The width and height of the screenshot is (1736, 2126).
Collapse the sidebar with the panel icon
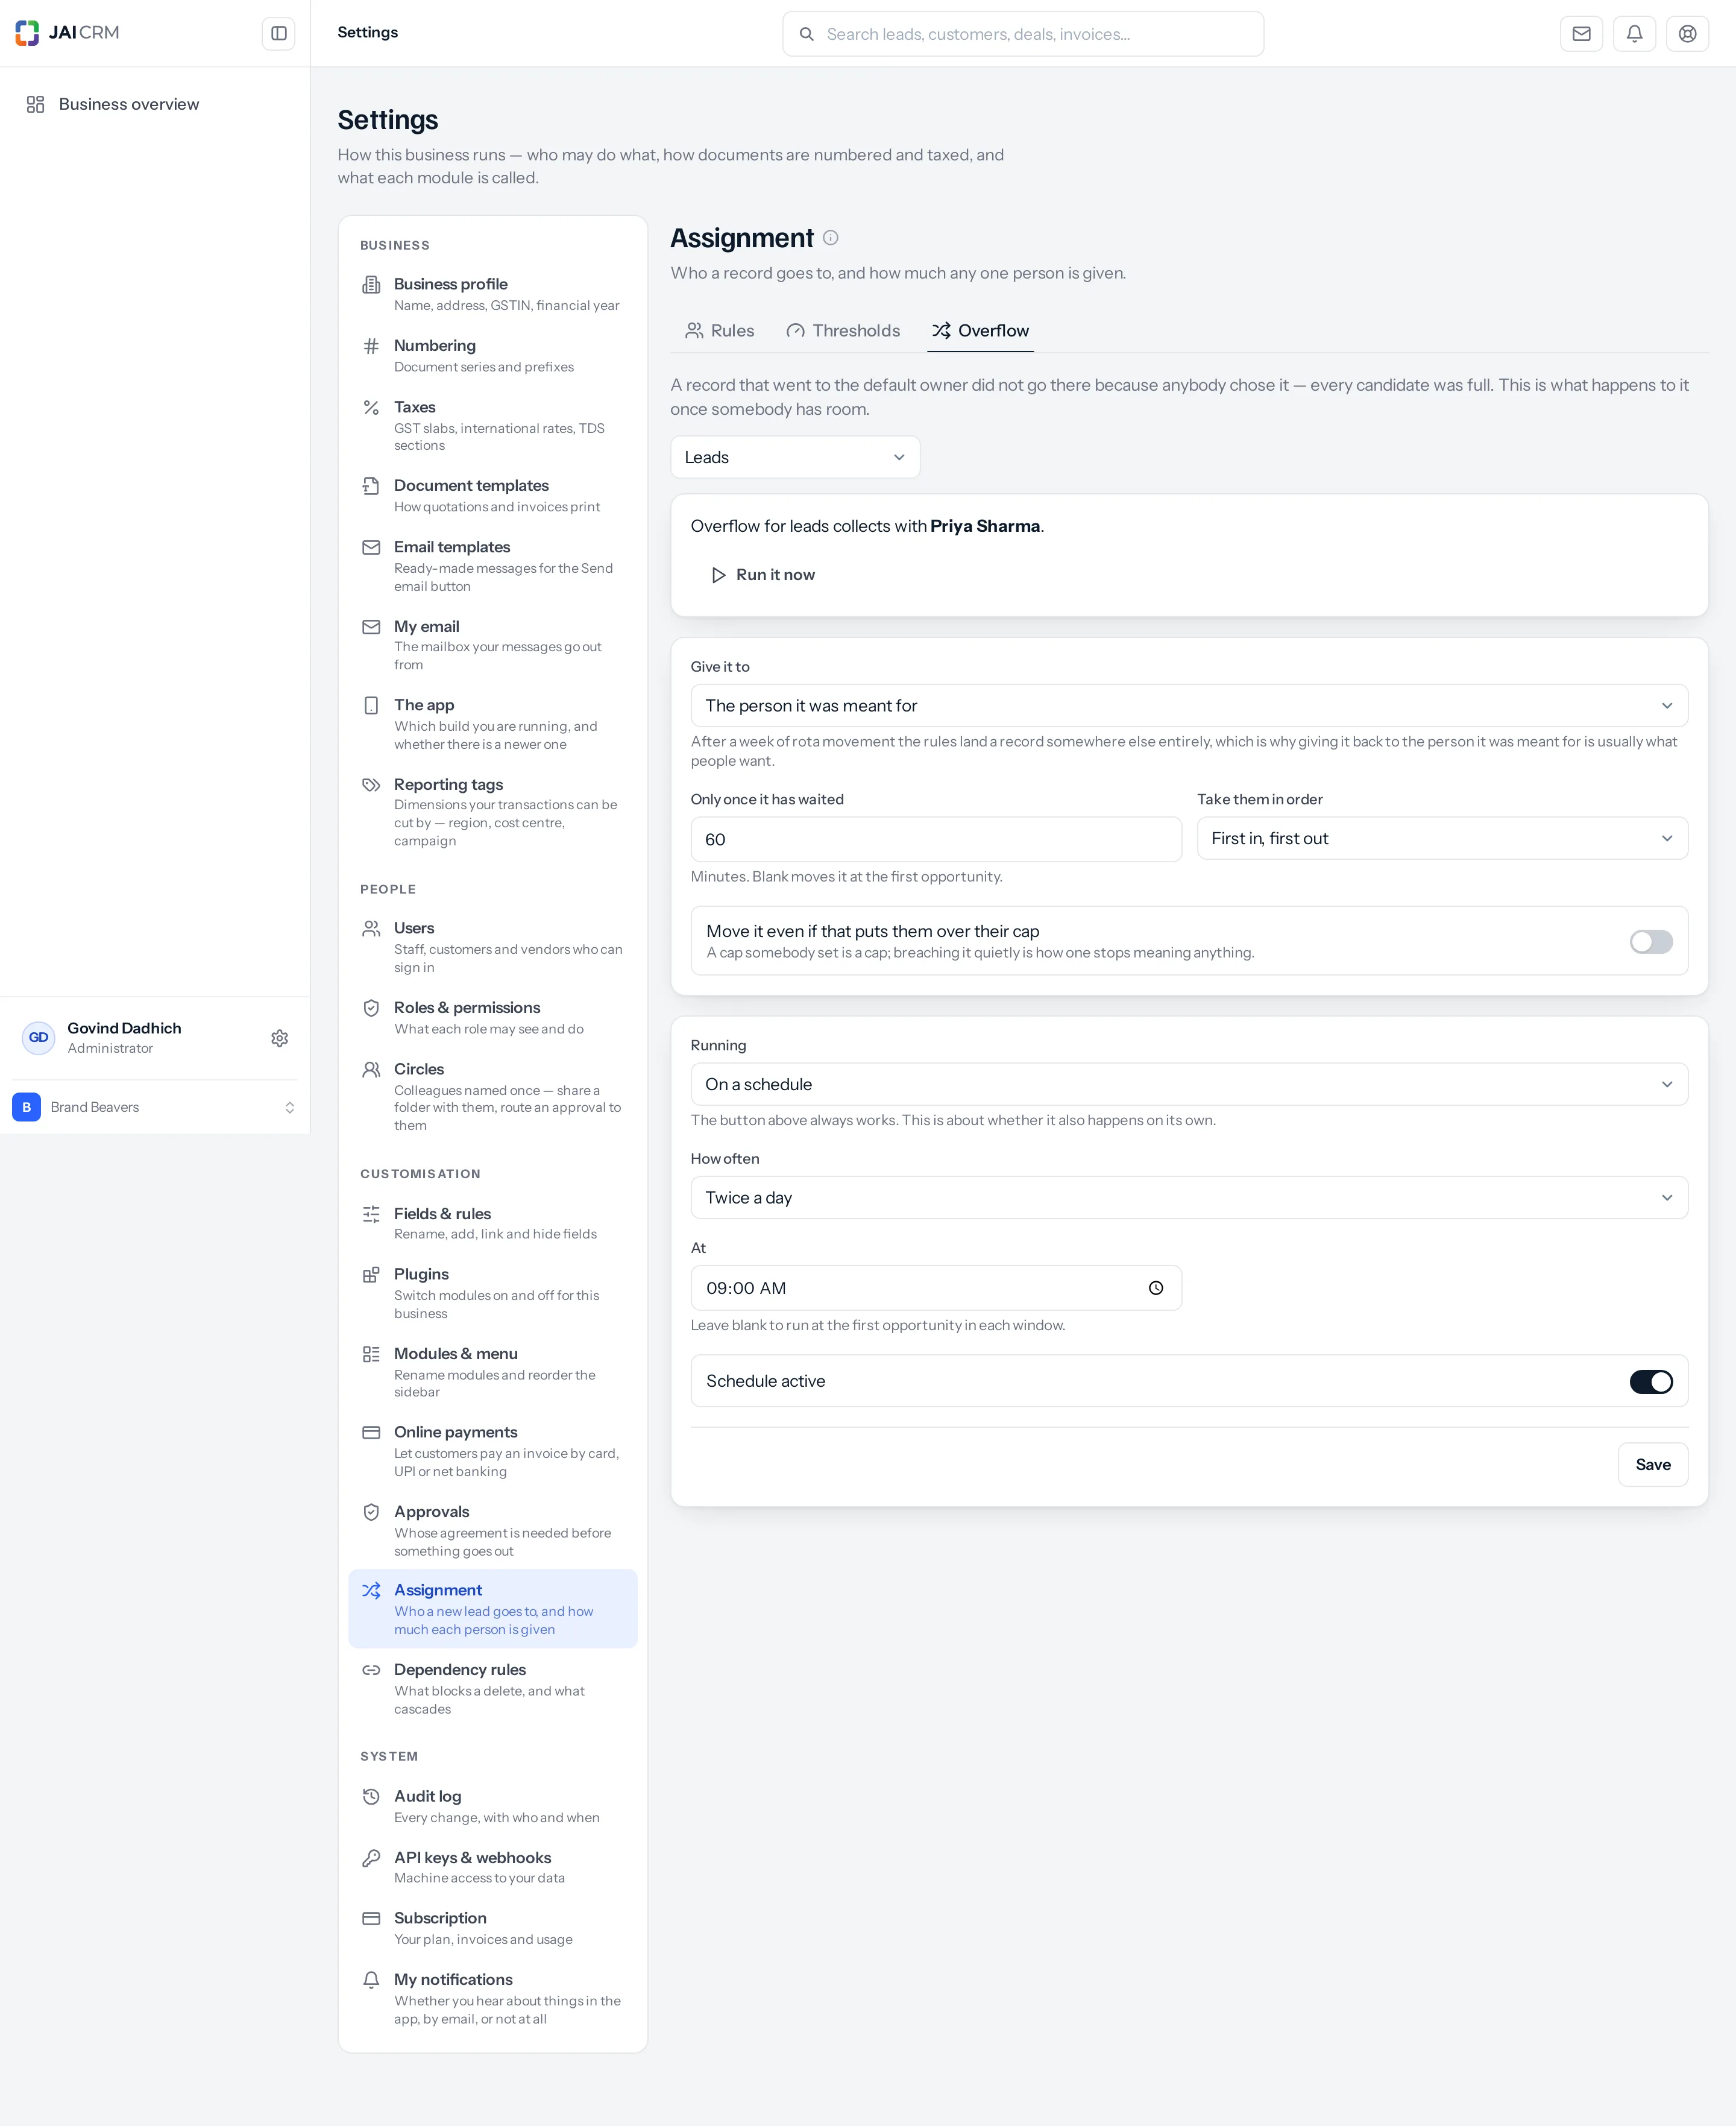click(x=278, y=33)
